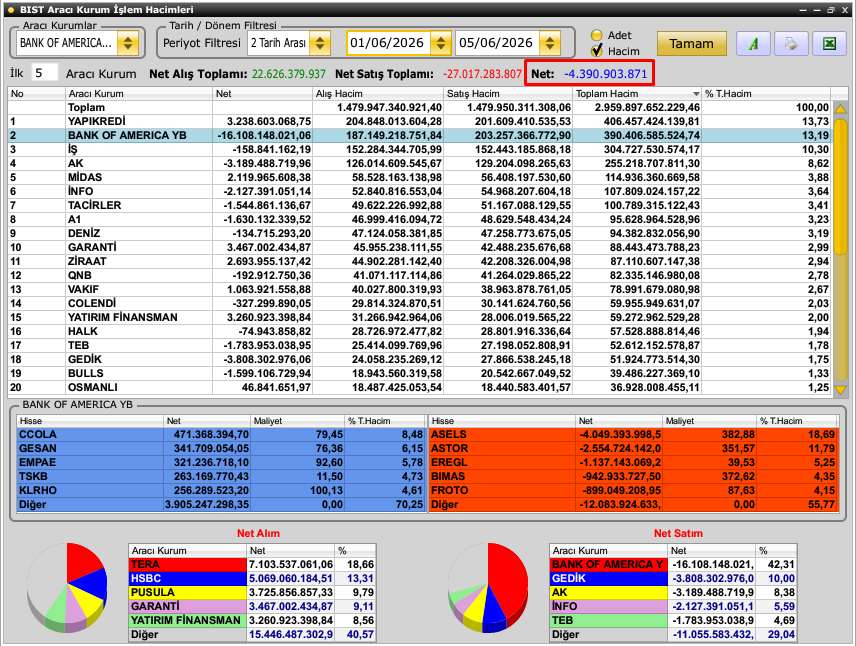Select the BANK OF AMERICA YB table row

419,135
